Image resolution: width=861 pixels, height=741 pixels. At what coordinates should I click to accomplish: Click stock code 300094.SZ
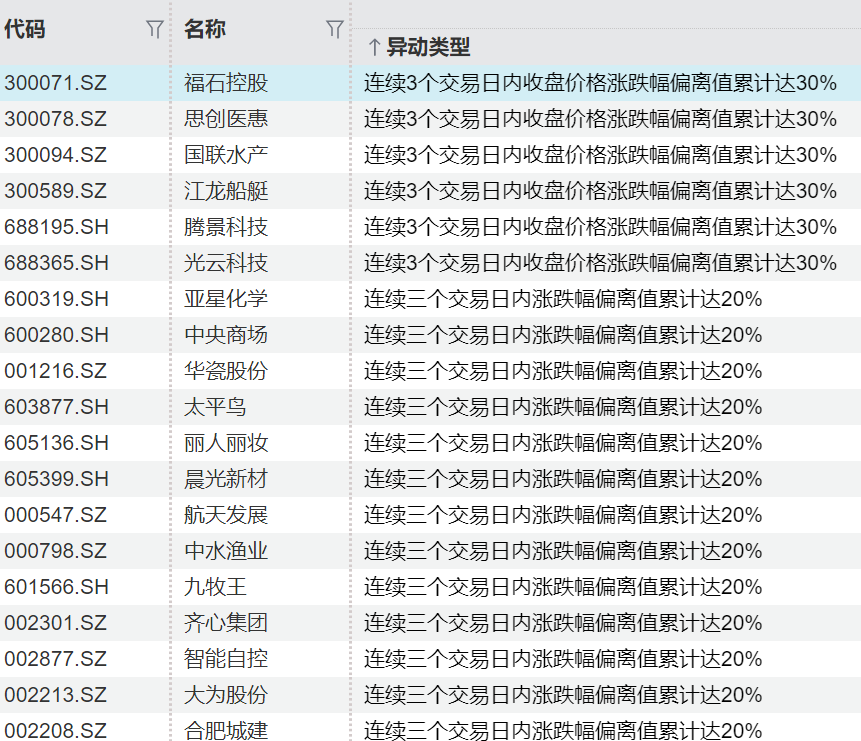(x=55, y=155)
